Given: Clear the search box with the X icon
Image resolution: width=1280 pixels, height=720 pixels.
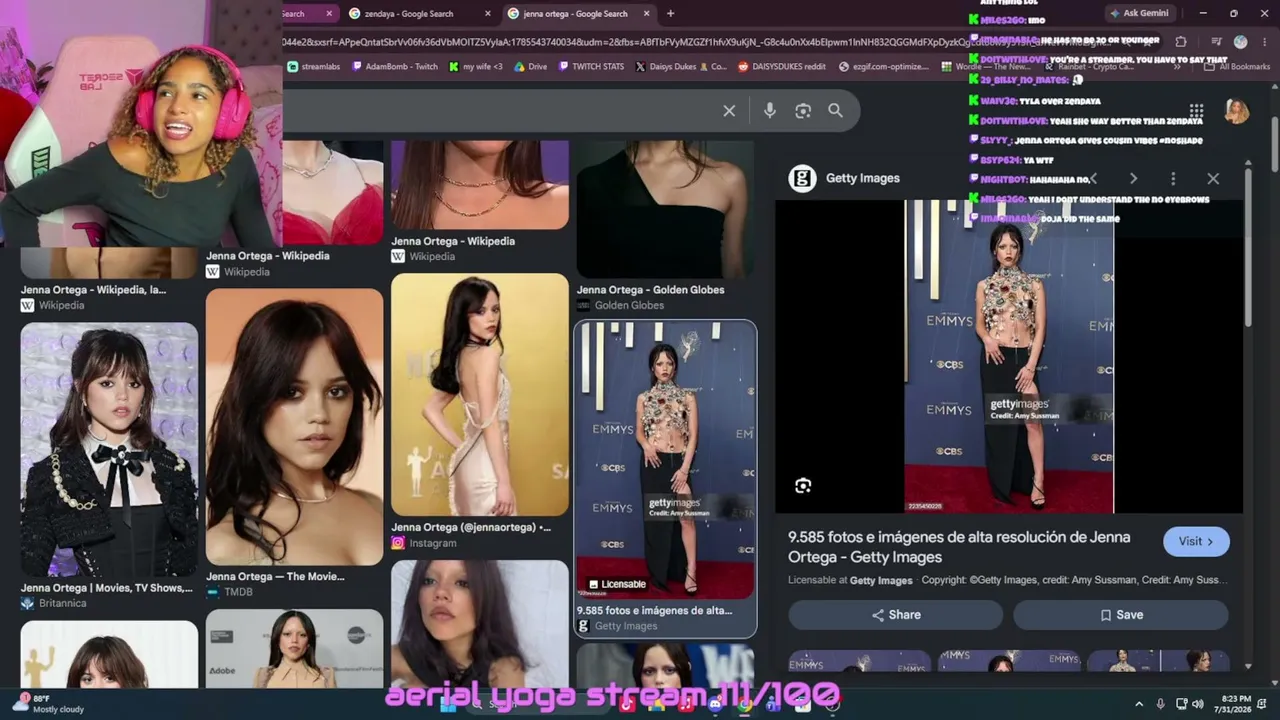Looking at the screenshot, I should point(729,111).
